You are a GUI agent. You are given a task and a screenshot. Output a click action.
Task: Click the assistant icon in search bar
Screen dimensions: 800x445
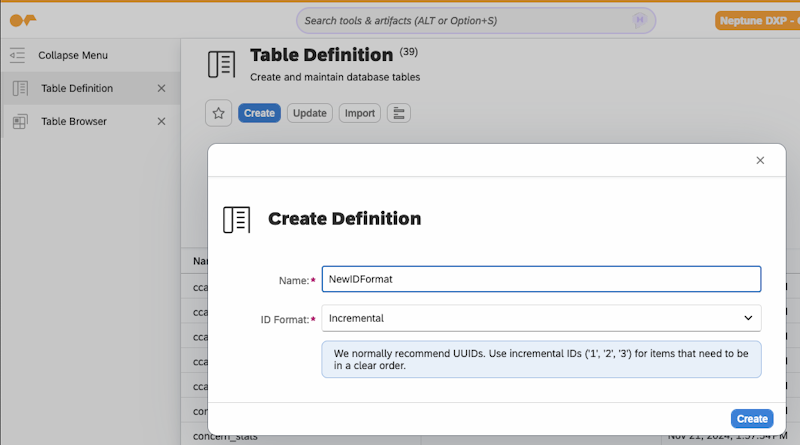[x=639, y=20]
